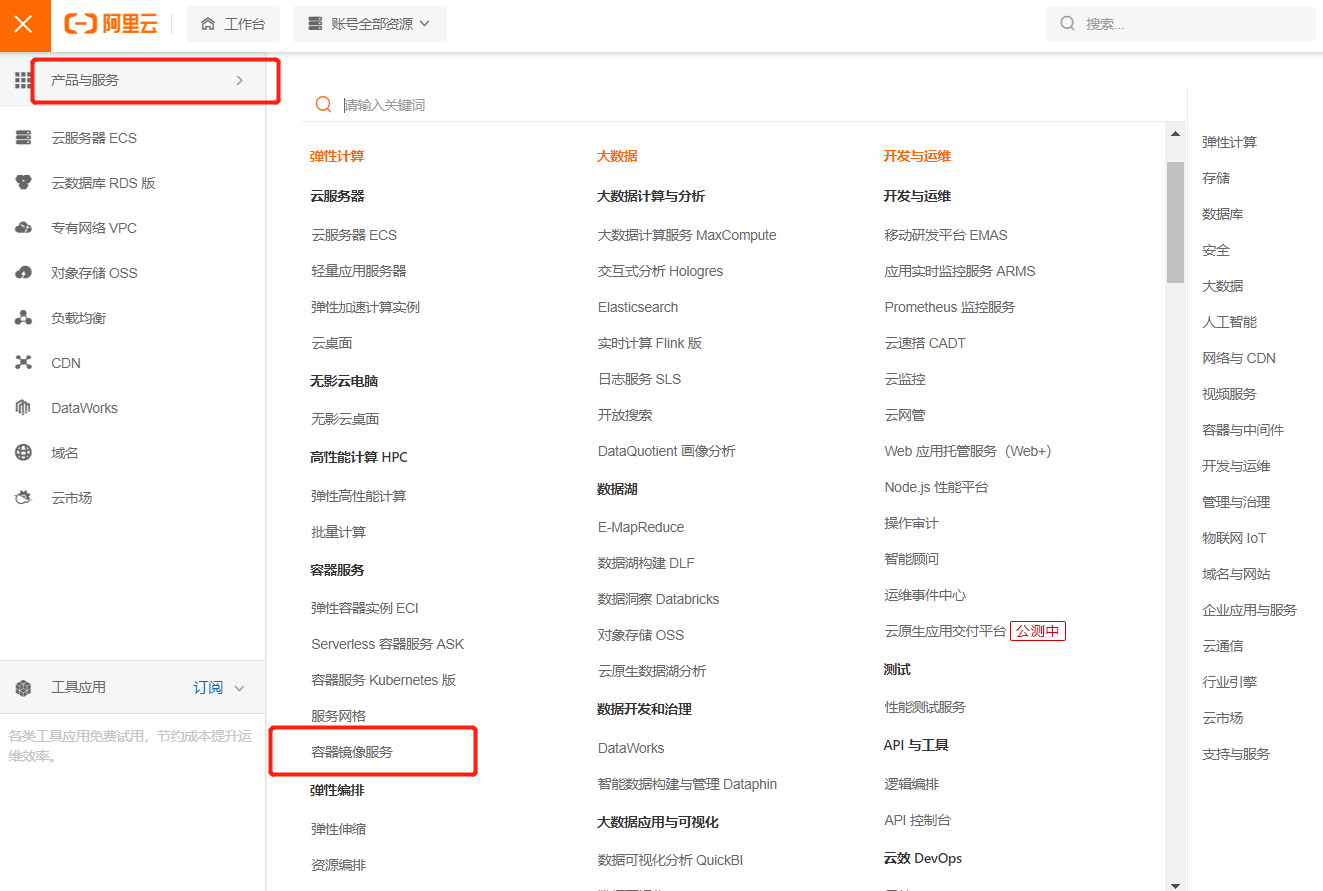Jump to 人工智能 category
Image resolution: width=1323 pixels, height=891 pixels.
click(x=1229, y=322)
